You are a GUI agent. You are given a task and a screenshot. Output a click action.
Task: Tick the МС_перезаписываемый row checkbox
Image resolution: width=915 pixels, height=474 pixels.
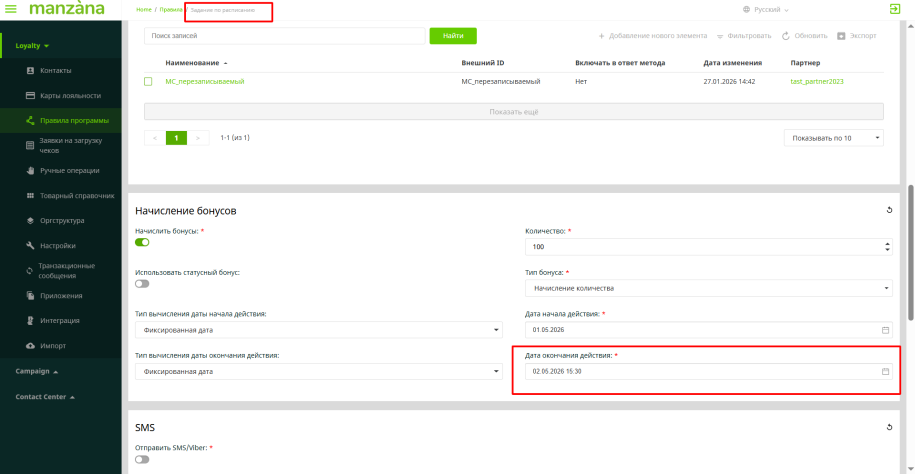pos(148,82)
